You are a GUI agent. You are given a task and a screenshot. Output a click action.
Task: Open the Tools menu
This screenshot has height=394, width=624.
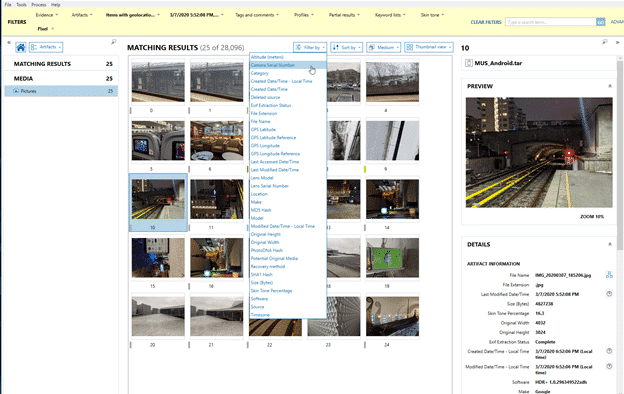coord(21,5)
